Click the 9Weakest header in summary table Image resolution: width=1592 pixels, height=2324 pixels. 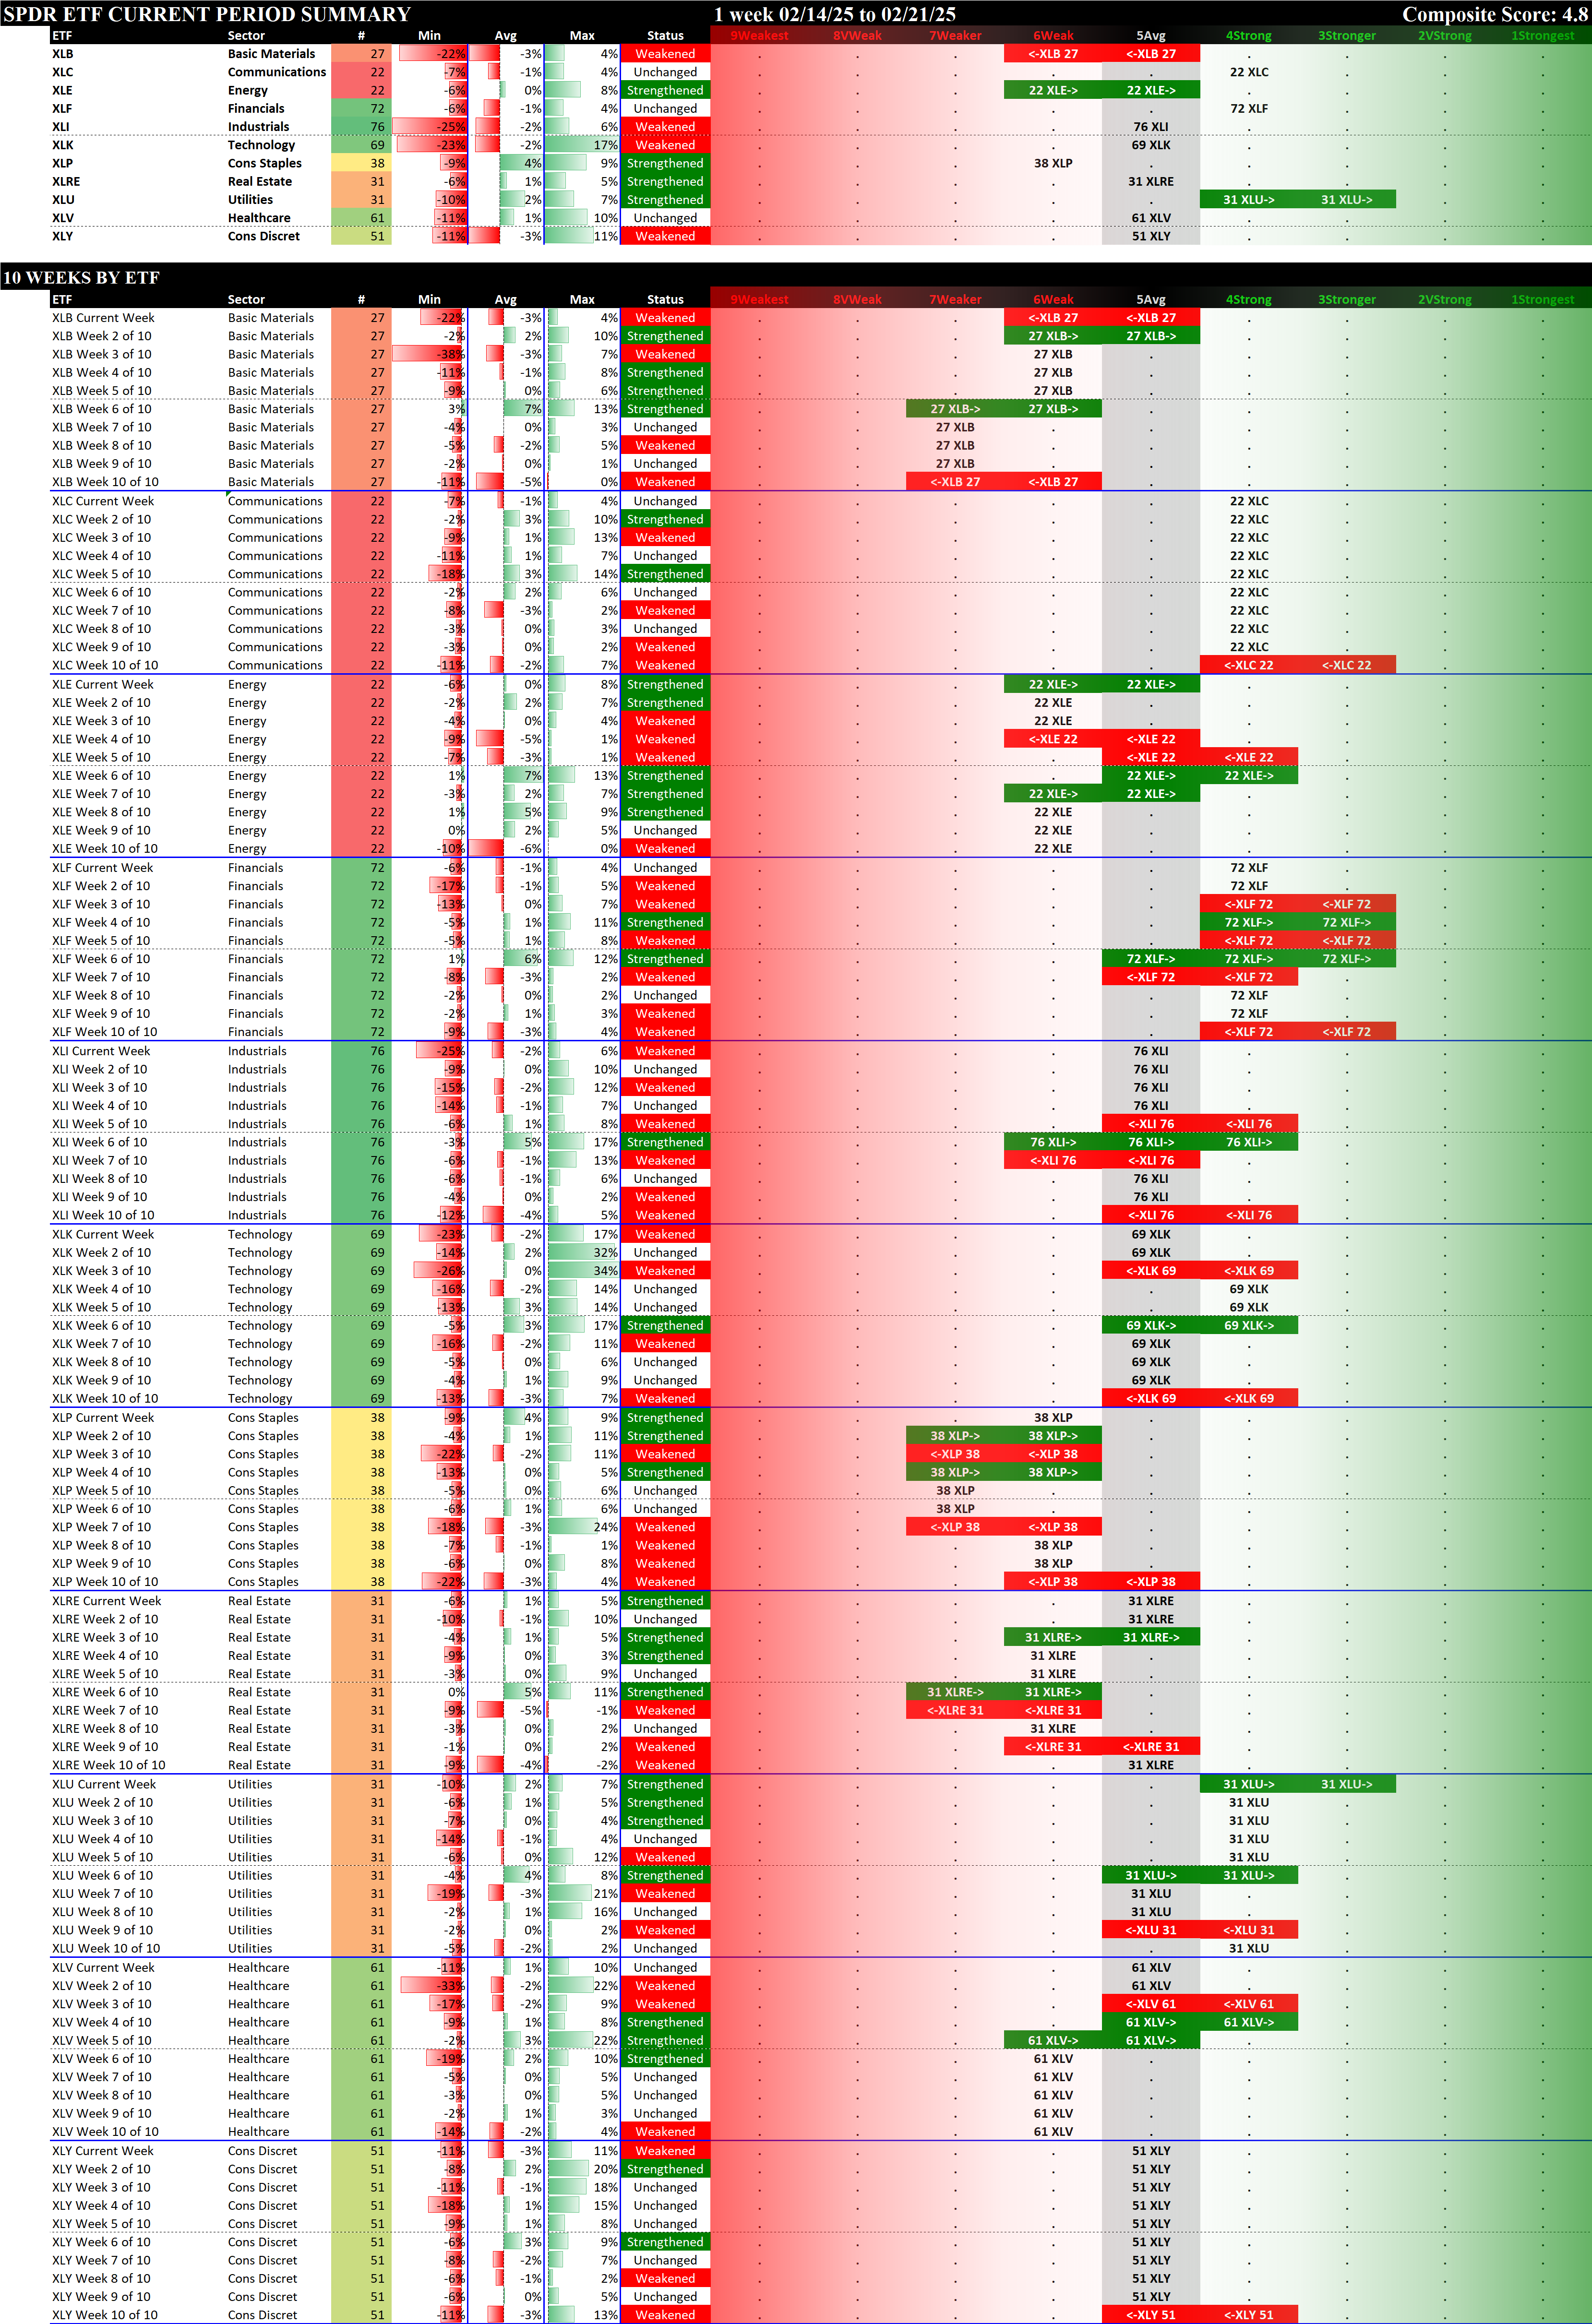pos(759,36)
